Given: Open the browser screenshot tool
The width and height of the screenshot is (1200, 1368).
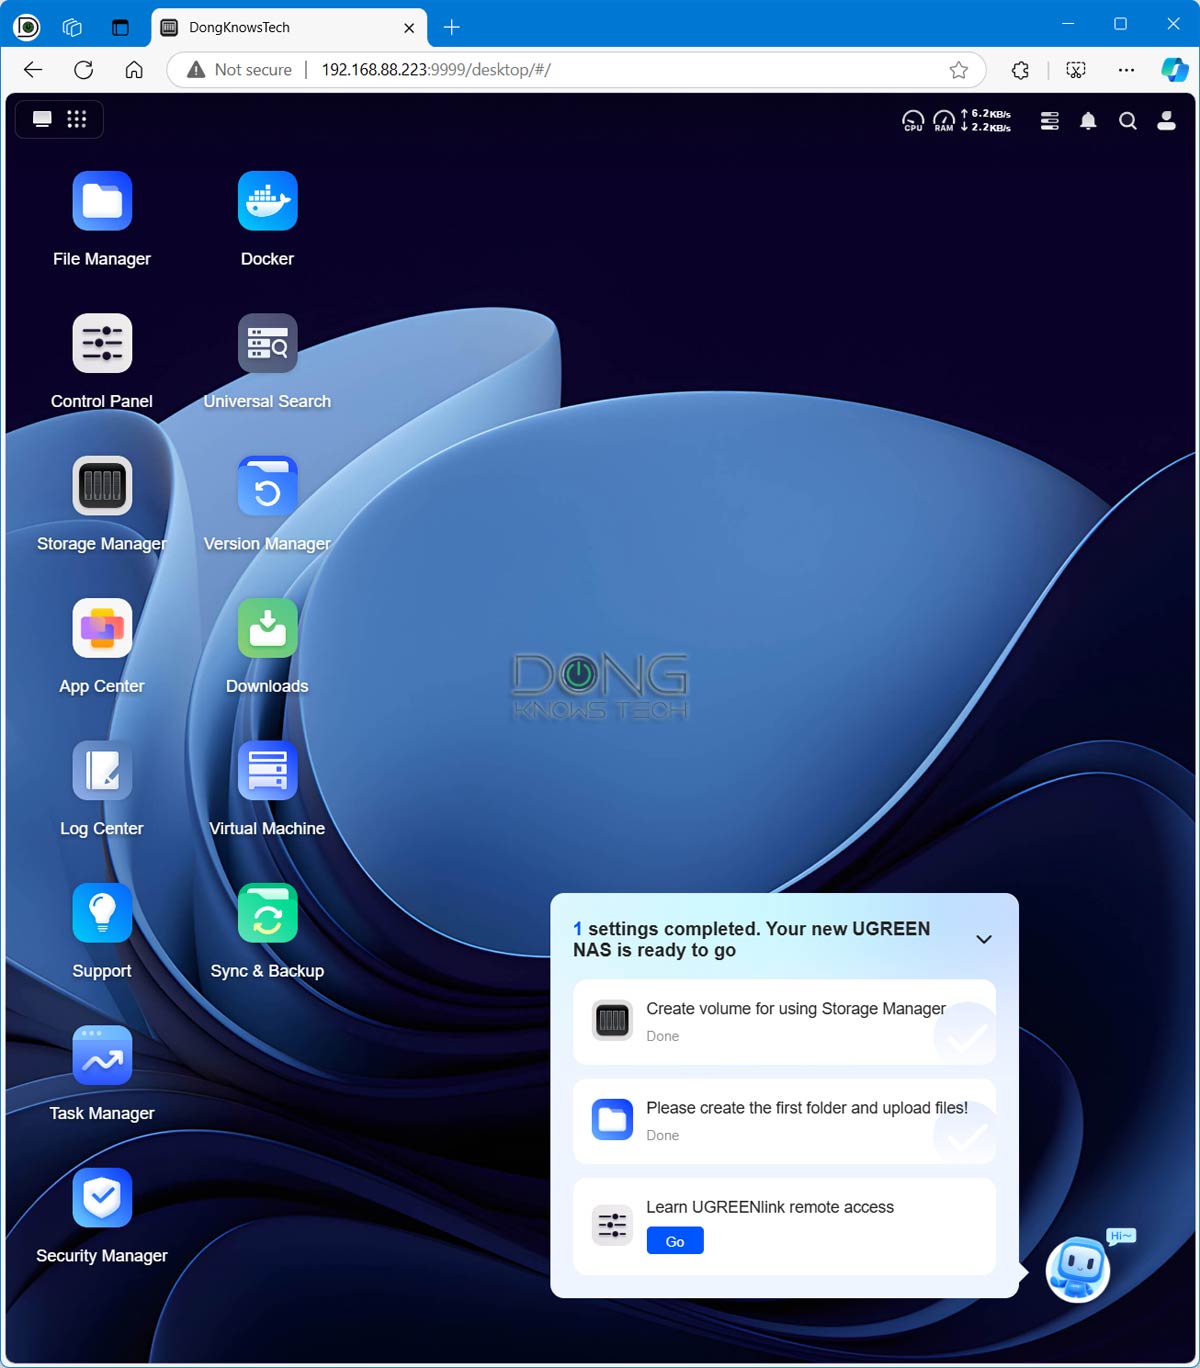Looking at the screenshot, I should click(x=1076, y=70).
